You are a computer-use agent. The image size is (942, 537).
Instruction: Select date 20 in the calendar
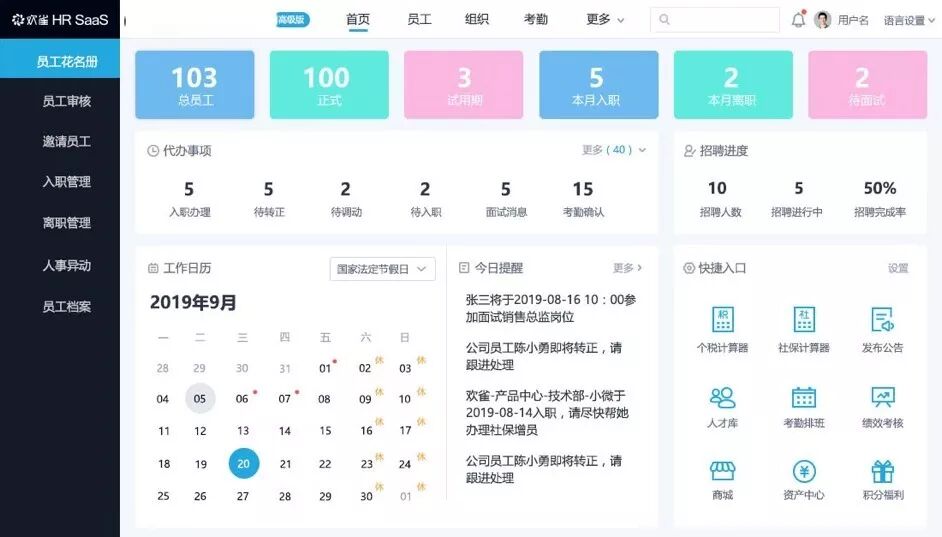tap(243, 463)
